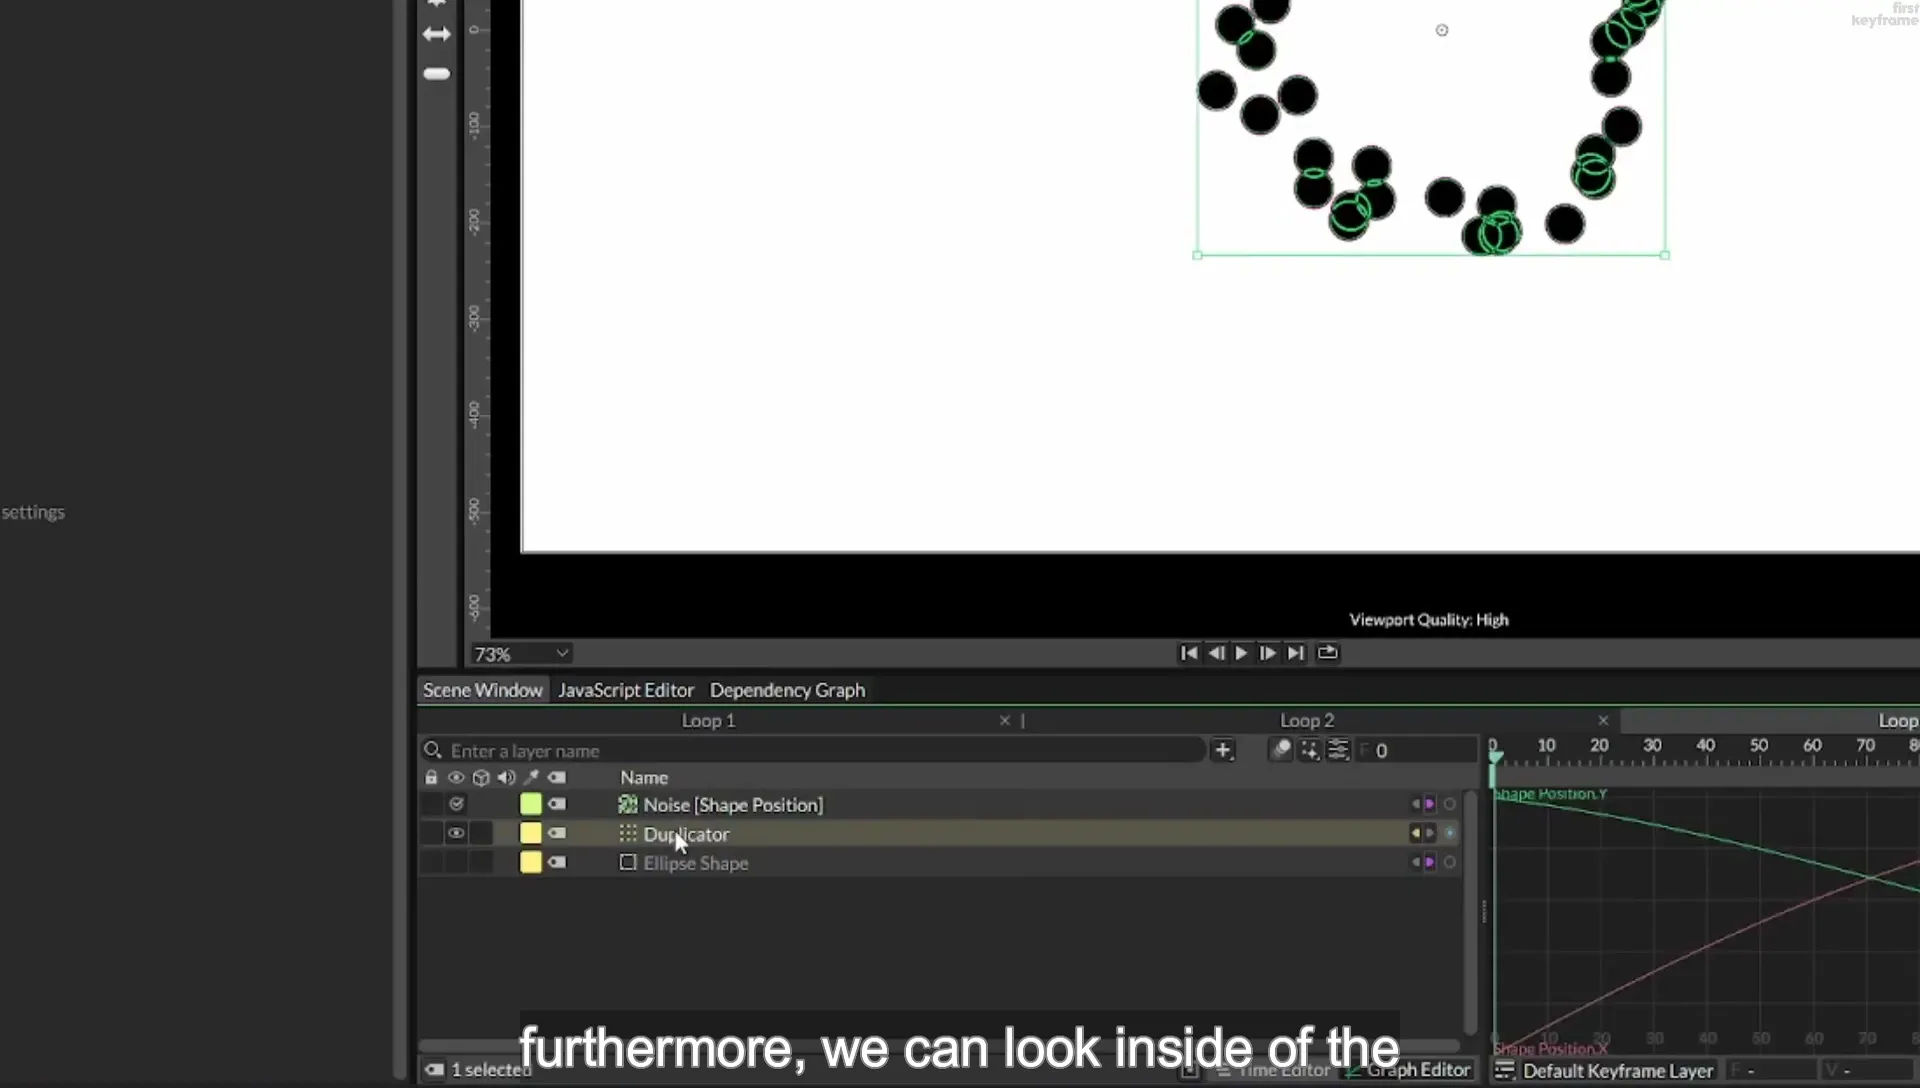Open the 73% zoom level dropdown

coord(521,654)
